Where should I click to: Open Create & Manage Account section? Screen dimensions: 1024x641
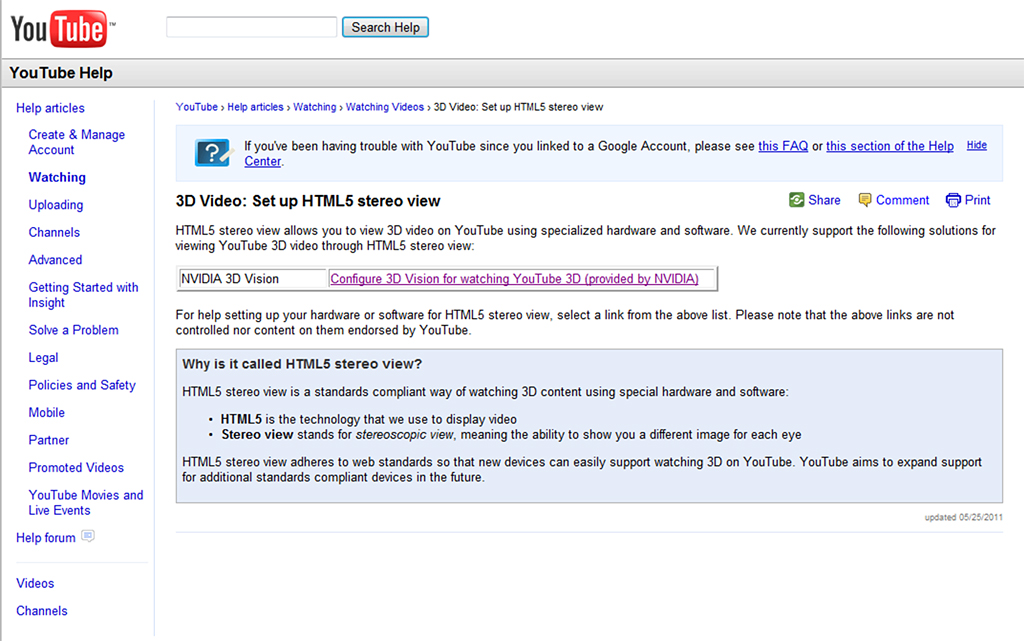76,142
